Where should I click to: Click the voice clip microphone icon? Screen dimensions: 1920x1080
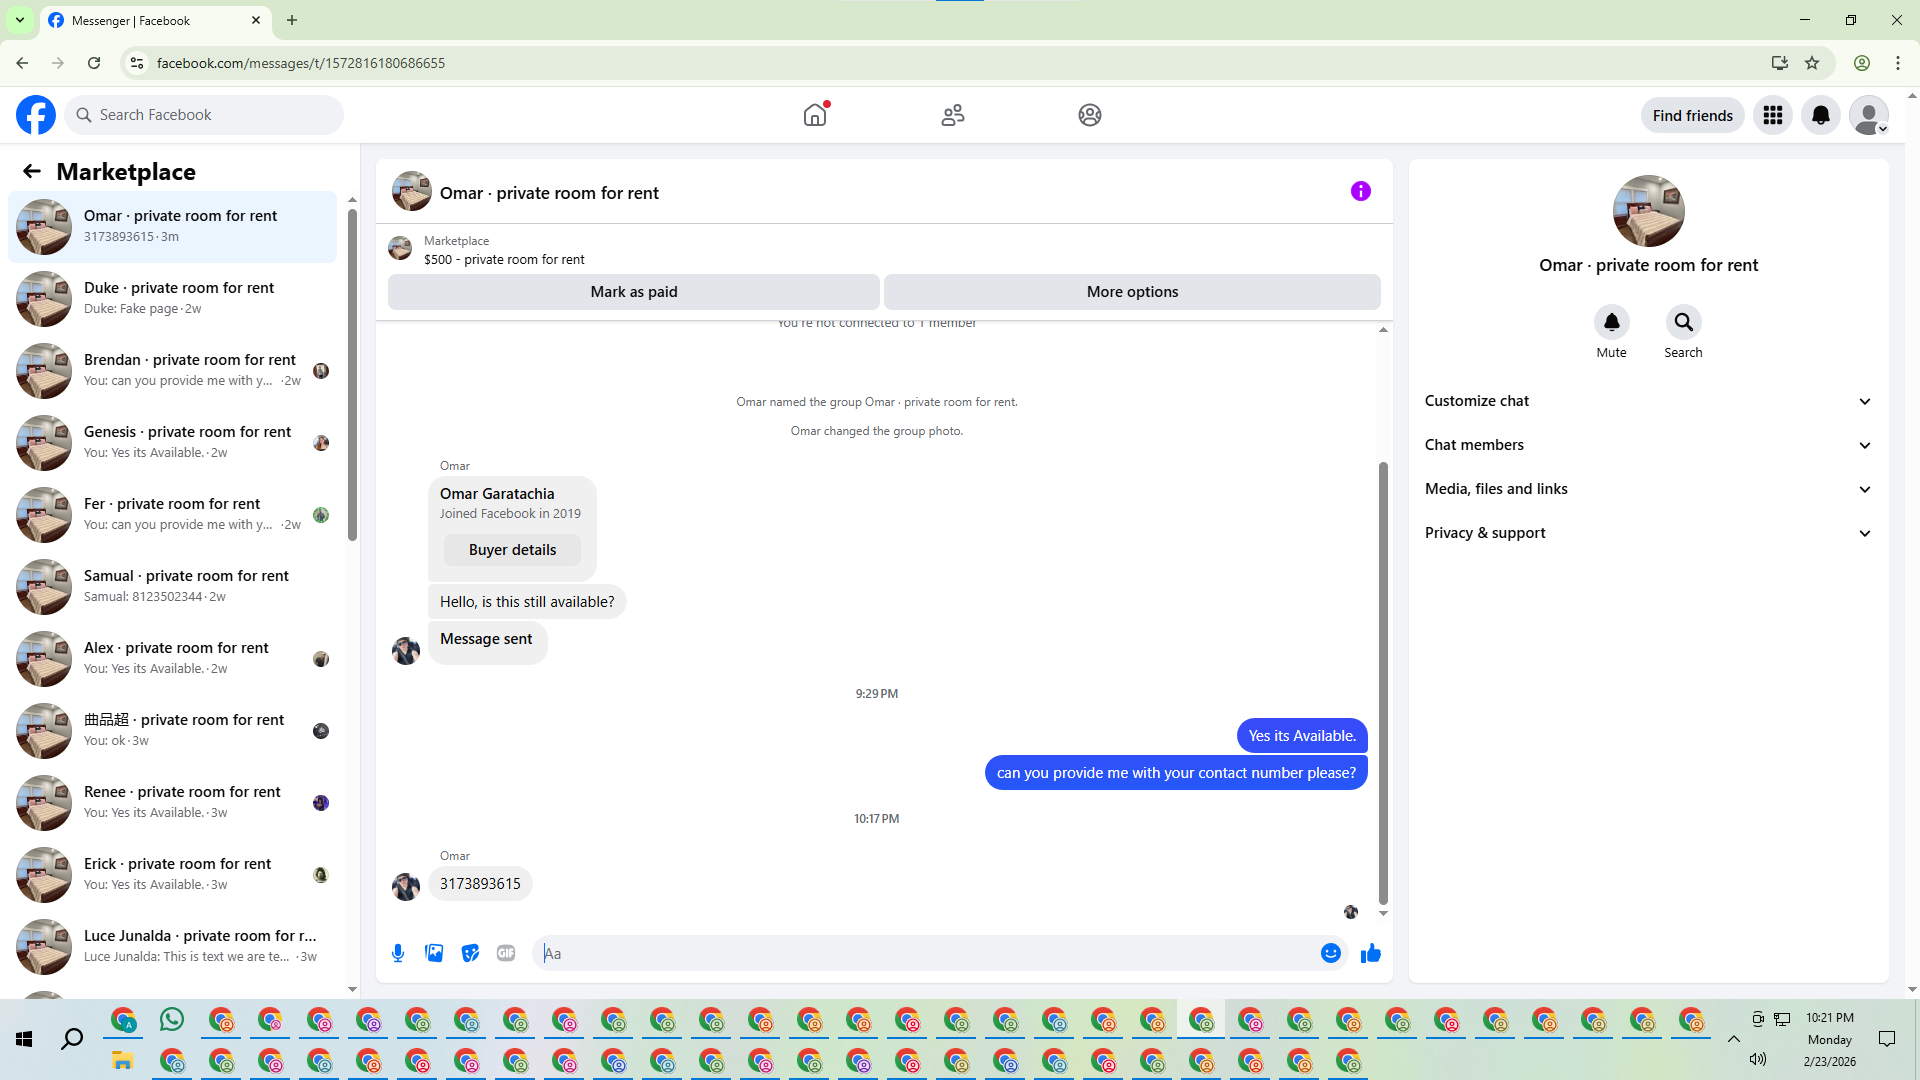398,953
